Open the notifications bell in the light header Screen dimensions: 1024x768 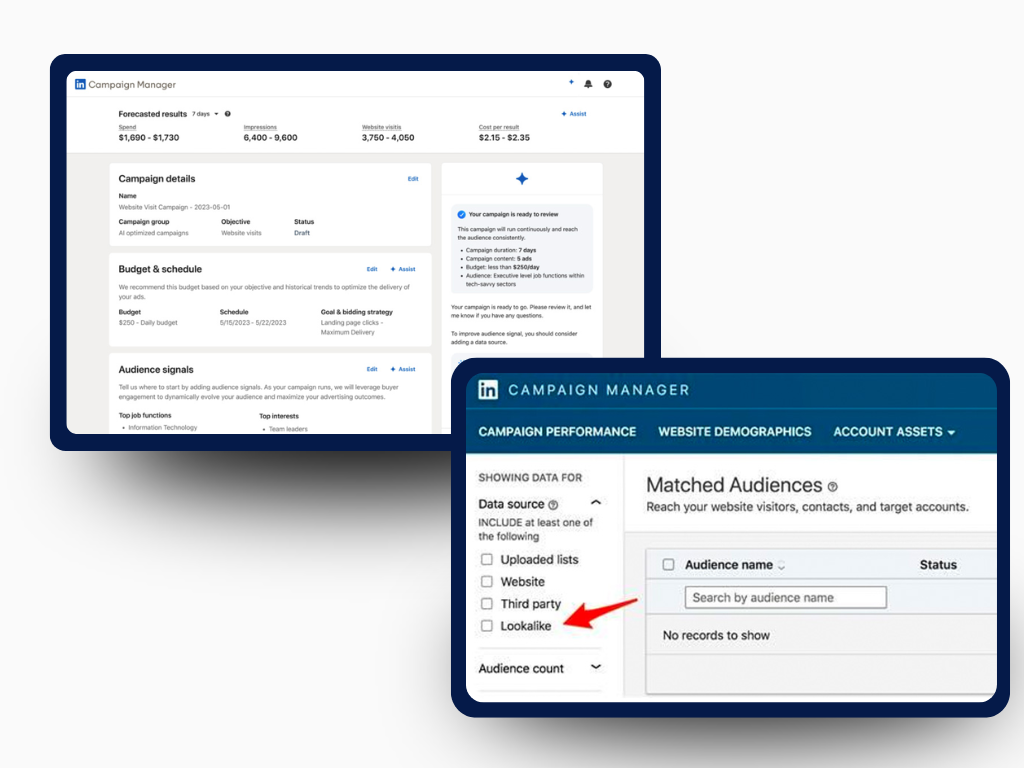tap(588, 84)
